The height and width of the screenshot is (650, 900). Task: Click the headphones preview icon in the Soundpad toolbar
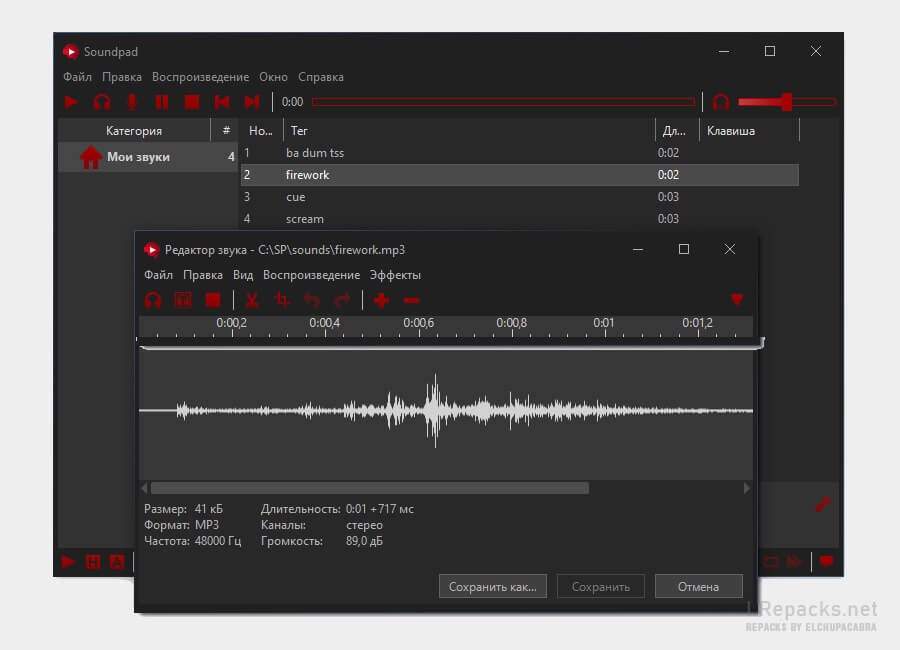[102, 102]
